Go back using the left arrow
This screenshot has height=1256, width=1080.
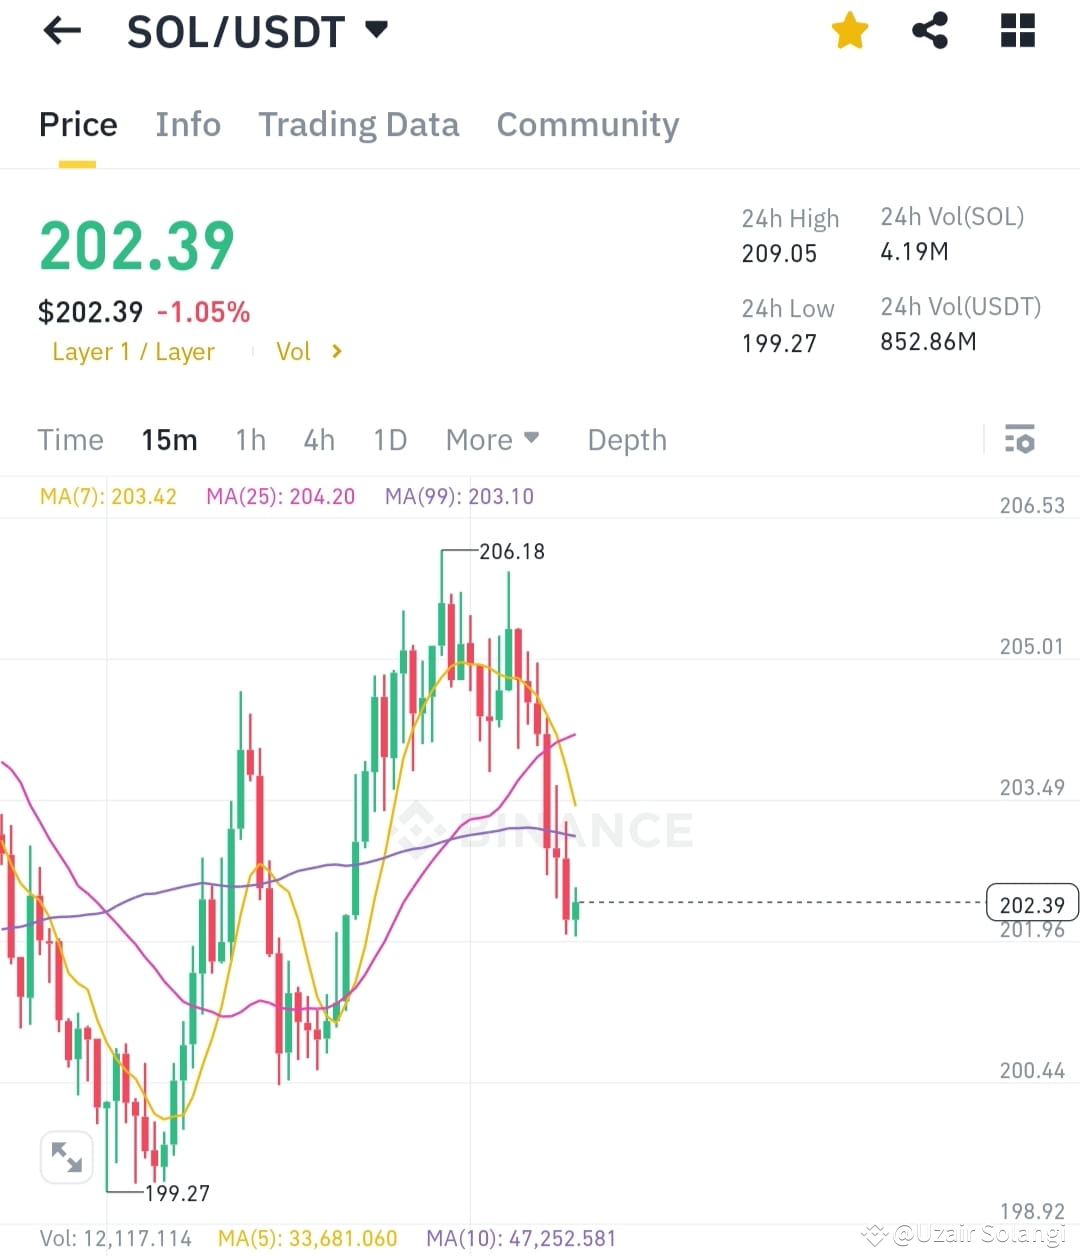[62, 30]
